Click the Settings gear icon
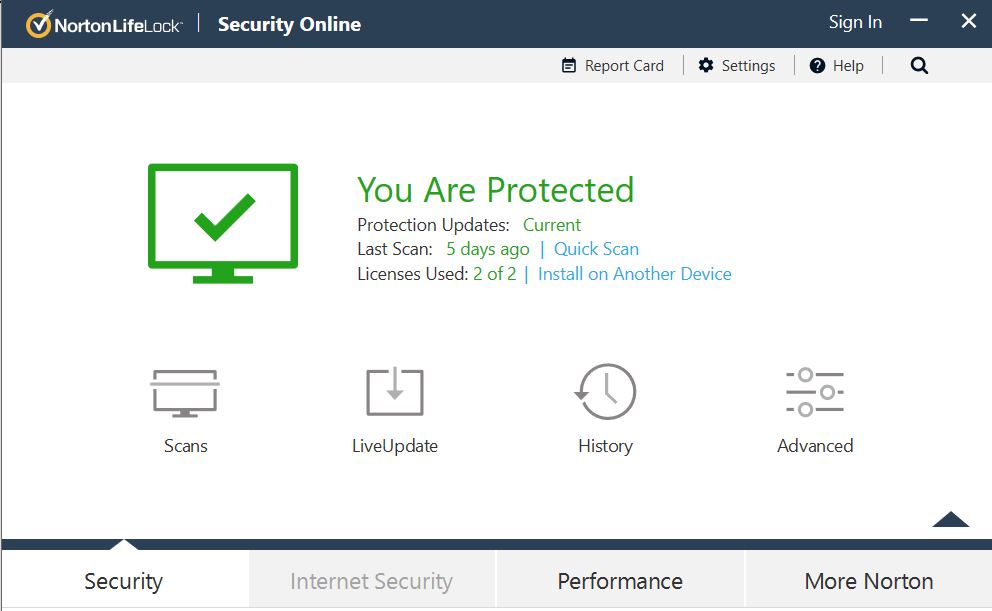992x611 pixels. click(x=706, y=66)
